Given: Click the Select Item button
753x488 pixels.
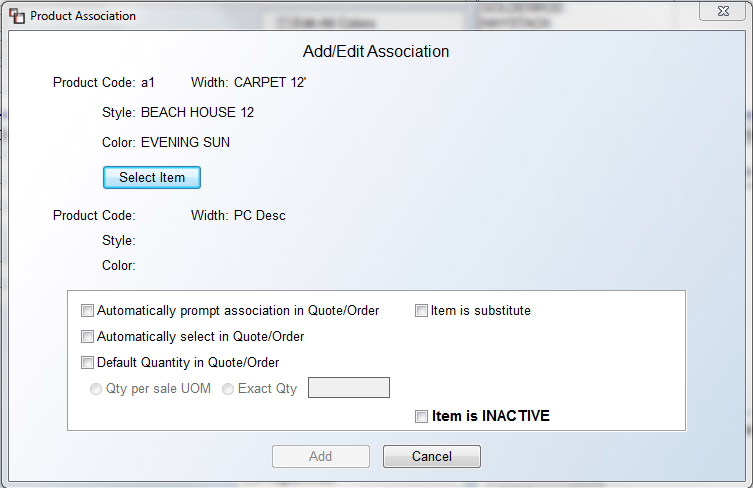Looking at the screenshot, I should click(x=152, y=178).
